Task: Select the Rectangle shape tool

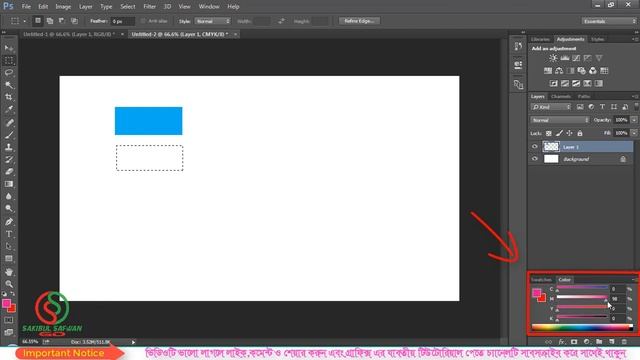Action: (x=9, y=259)
